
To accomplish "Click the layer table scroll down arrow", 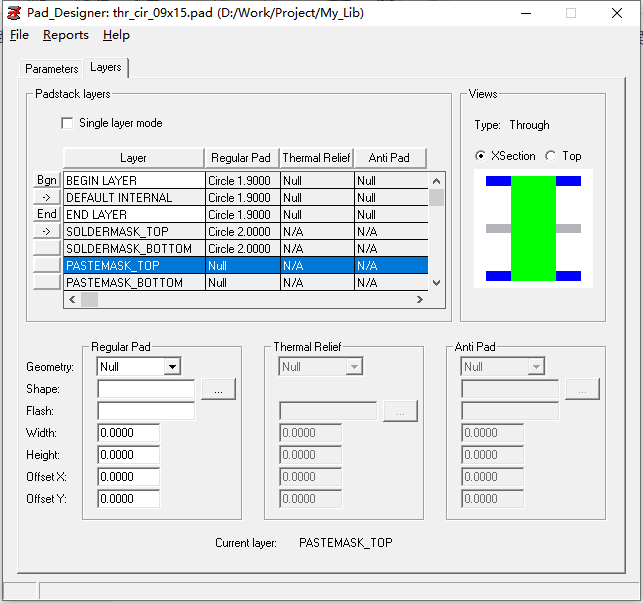I will pos(436,283).
